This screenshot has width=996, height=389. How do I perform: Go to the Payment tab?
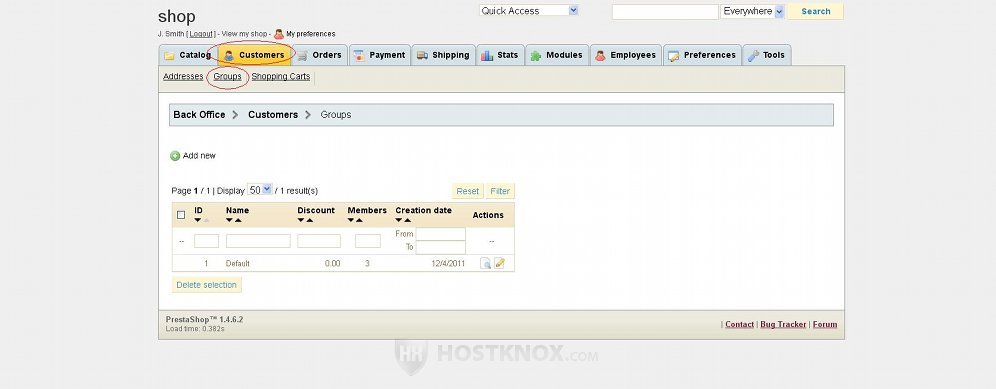[x=380, y=55]
